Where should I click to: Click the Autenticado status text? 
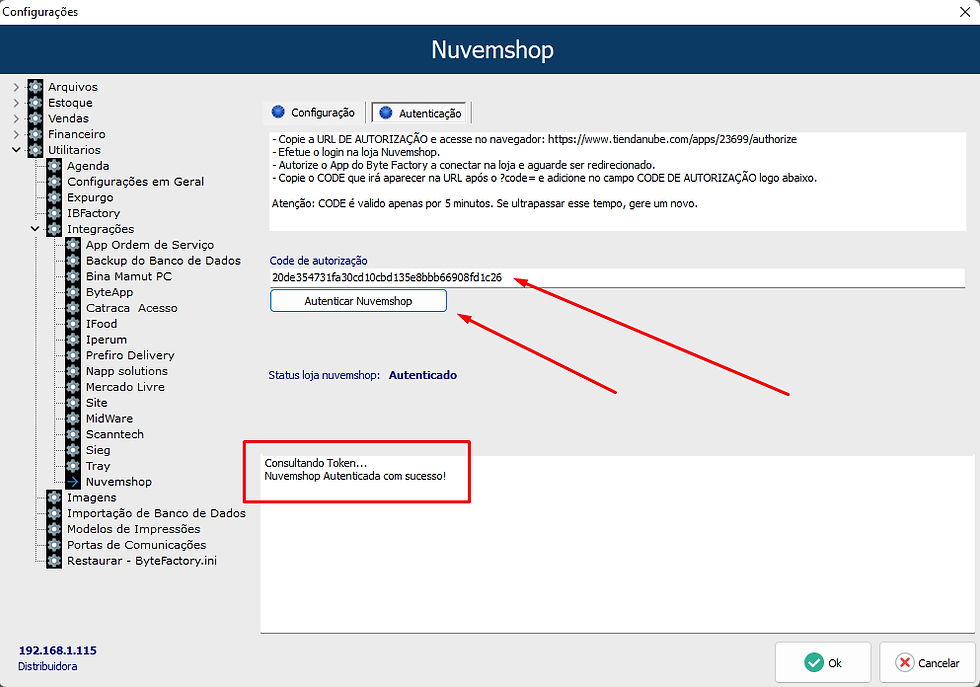click(422, 375)
